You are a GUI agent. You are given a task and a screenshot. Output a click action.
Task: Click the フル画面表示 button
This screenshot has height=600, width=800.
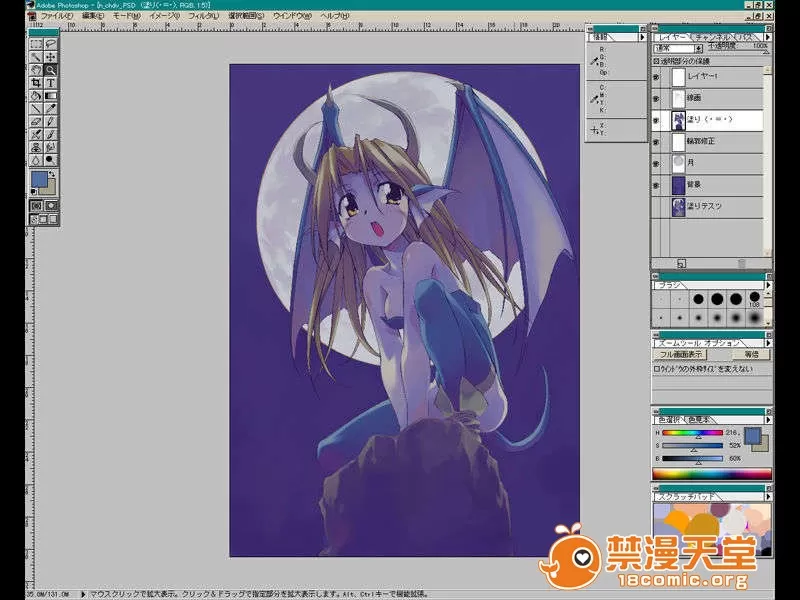(680, 354)
